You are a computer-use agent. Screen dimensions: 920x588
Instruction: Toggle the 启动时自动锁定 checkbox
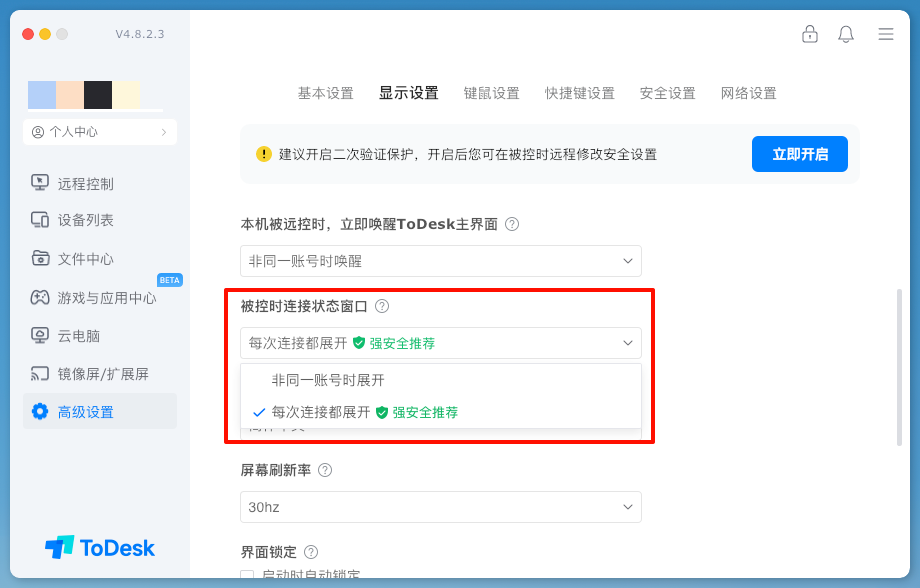(x=247, y=576)
